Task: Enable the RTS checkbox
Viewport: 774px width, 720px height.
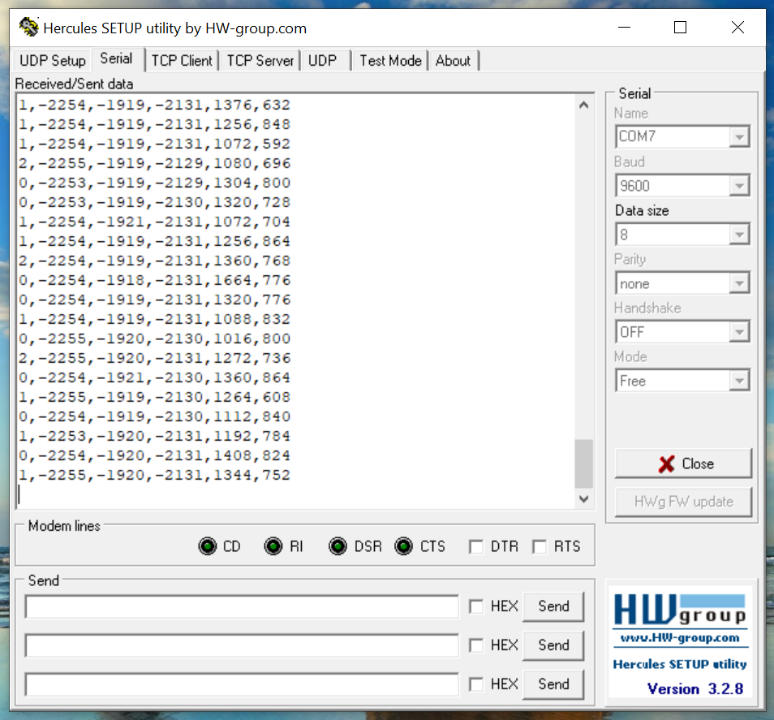Action: point(540,547)
